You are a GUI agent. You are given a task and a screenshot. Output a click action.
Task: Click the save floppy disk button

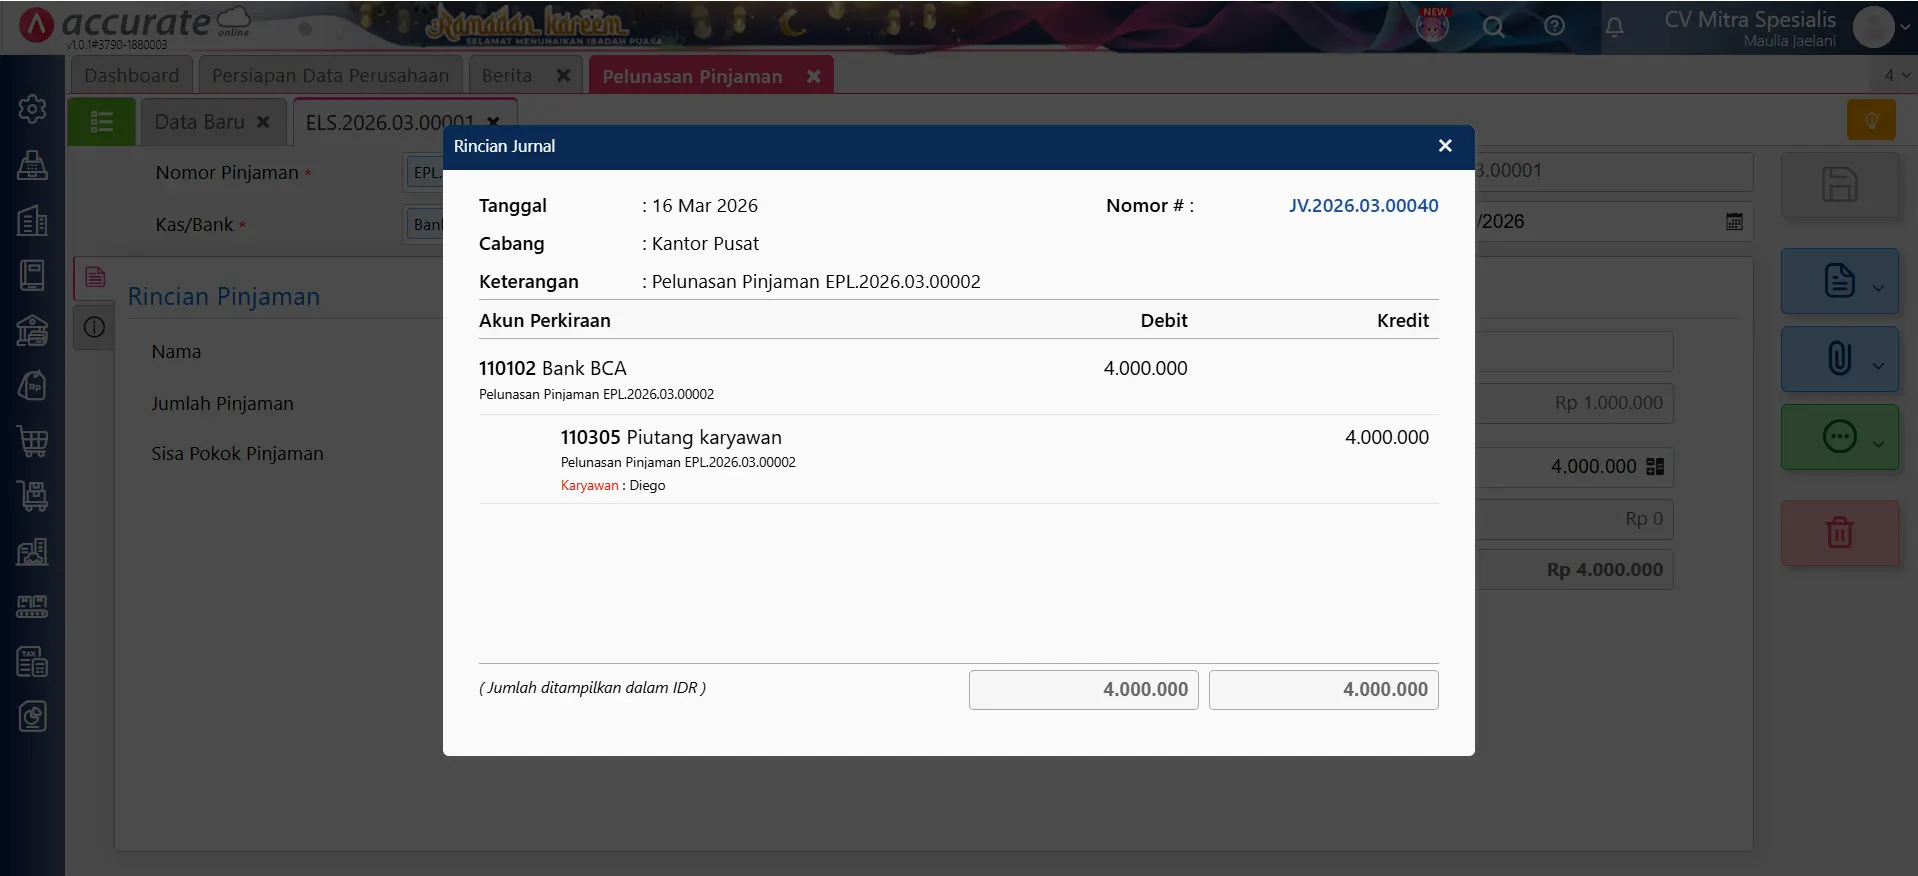(x=1839, y=185)
